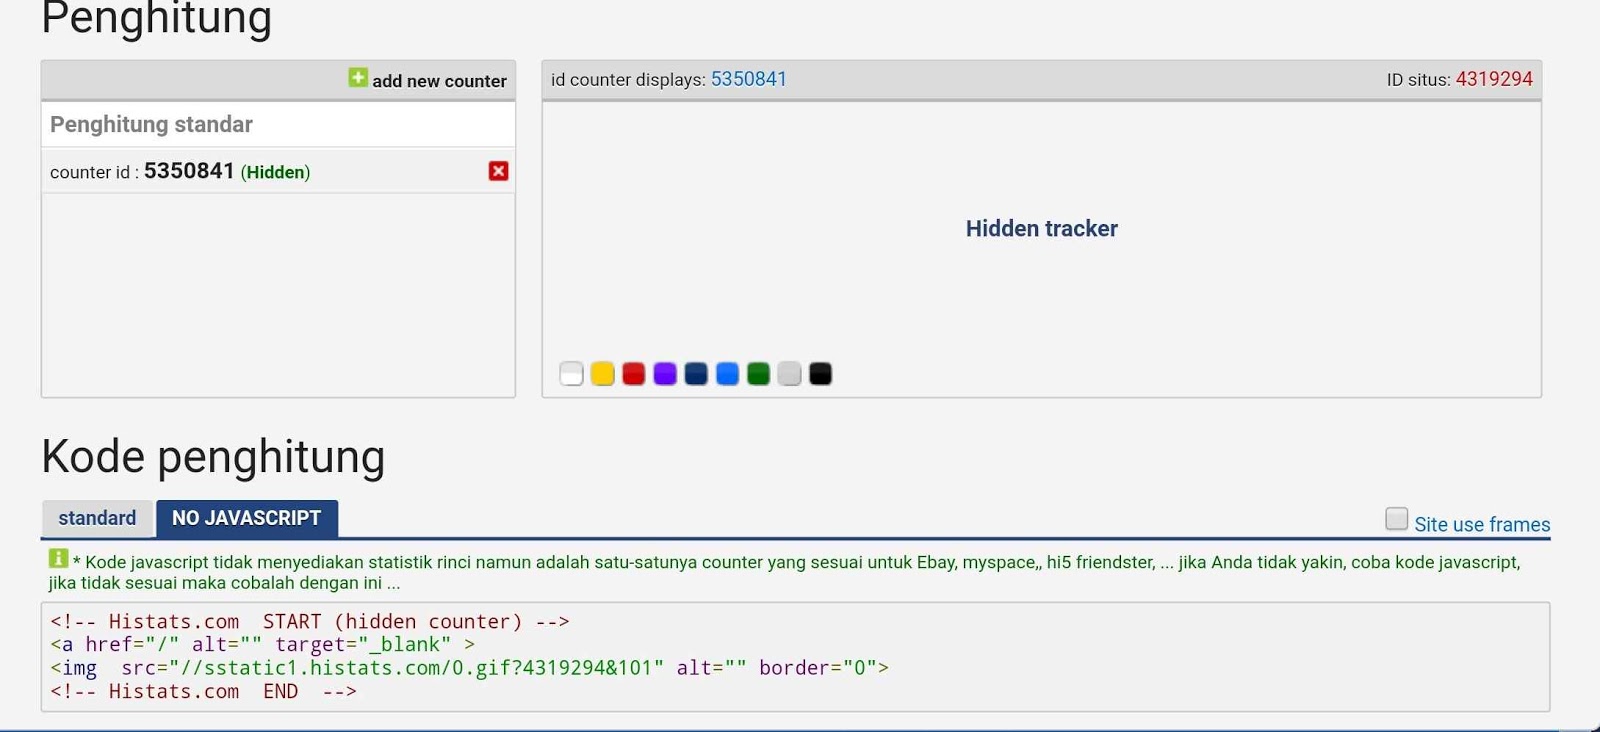Click the add new counter link

(439, 81)
